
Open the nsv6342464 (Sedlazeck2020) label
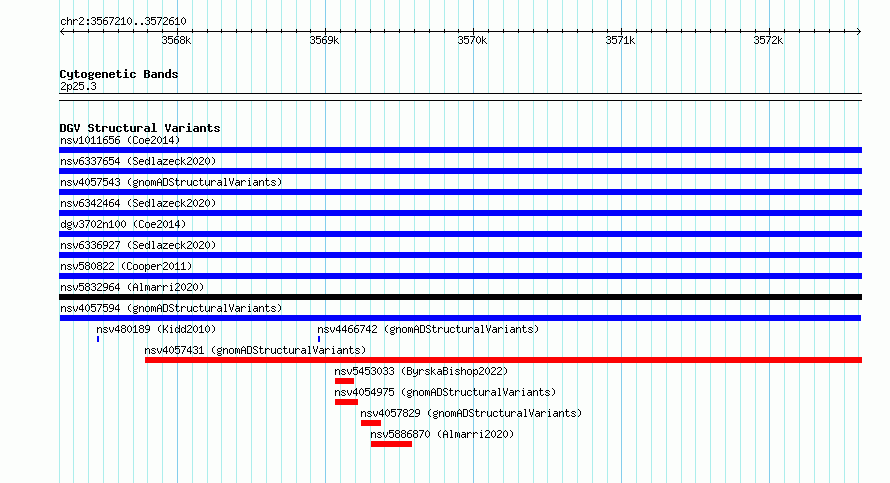(x=138, y=203)
